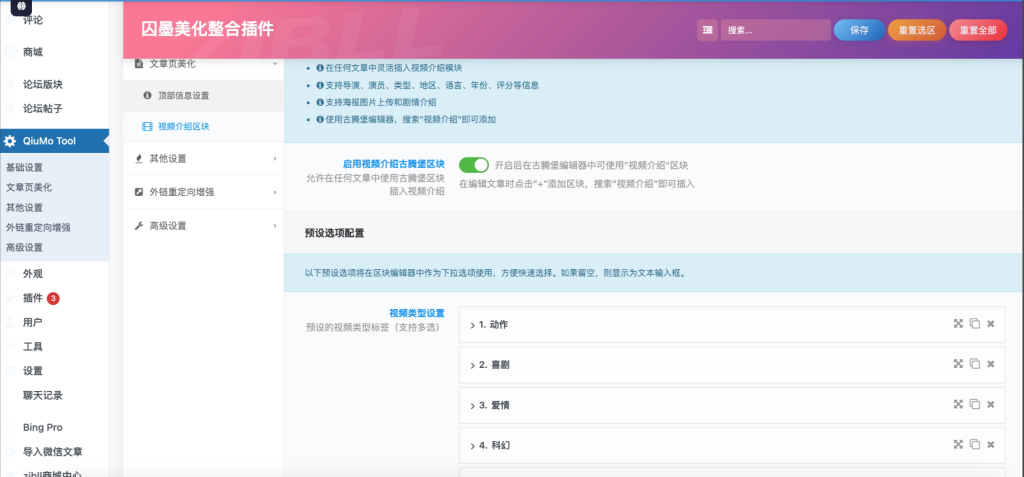Toggle 启用视频介绍古腾堡区块 switch
The image size is (1024, 477).
click(x=473, y=165)
